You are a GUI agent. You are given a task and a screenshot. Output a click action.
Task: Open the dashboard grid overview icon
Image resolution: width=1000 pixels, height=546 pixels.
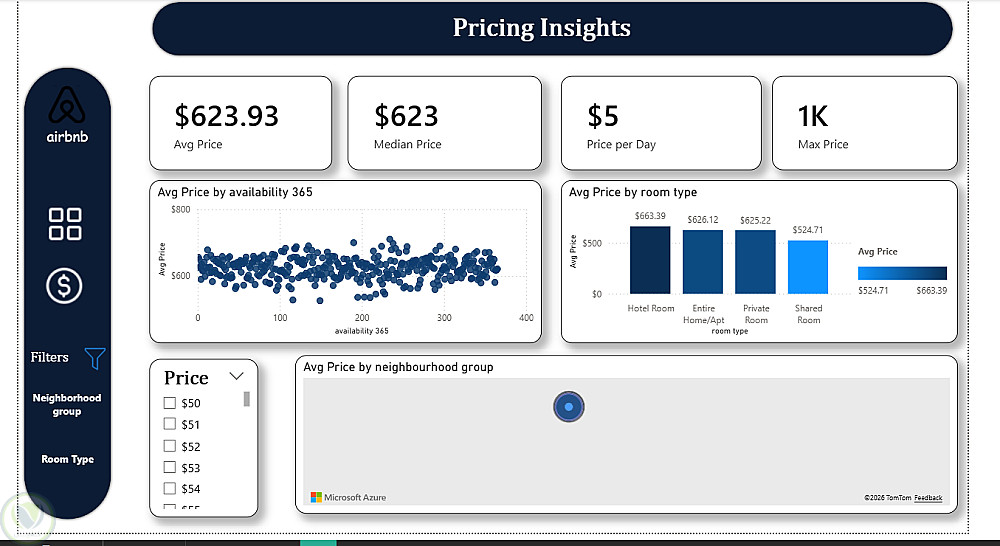(66, 224)
